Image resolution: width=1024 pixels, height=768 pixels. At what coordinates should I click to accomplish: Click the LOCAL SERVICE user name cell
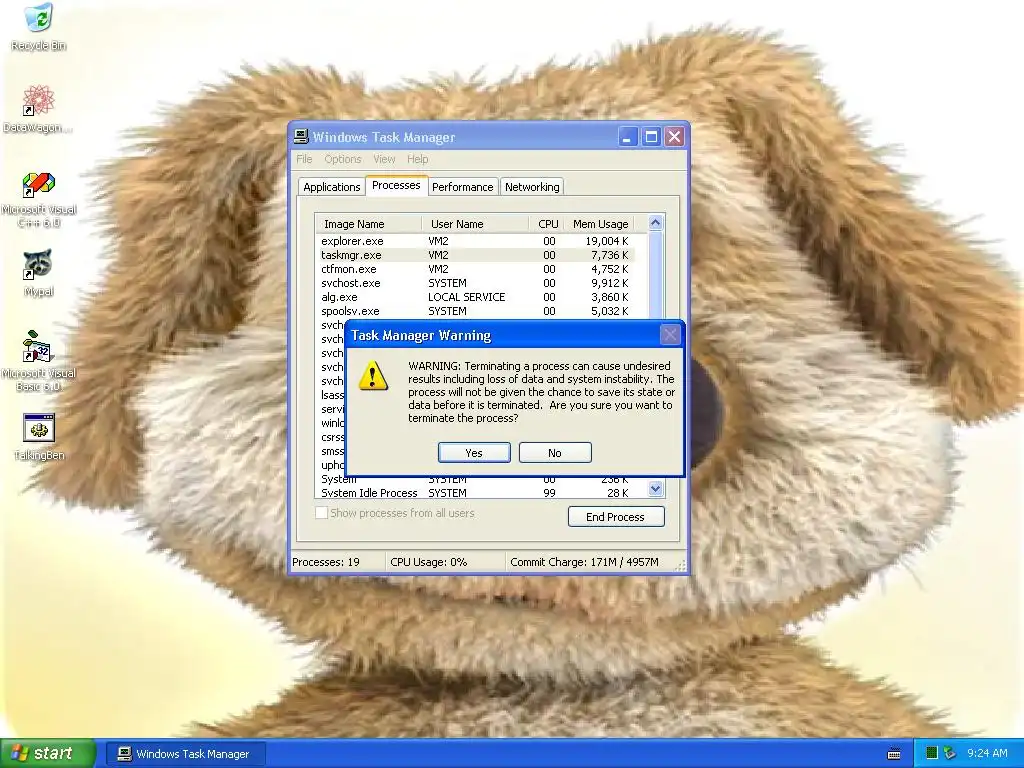467,297
